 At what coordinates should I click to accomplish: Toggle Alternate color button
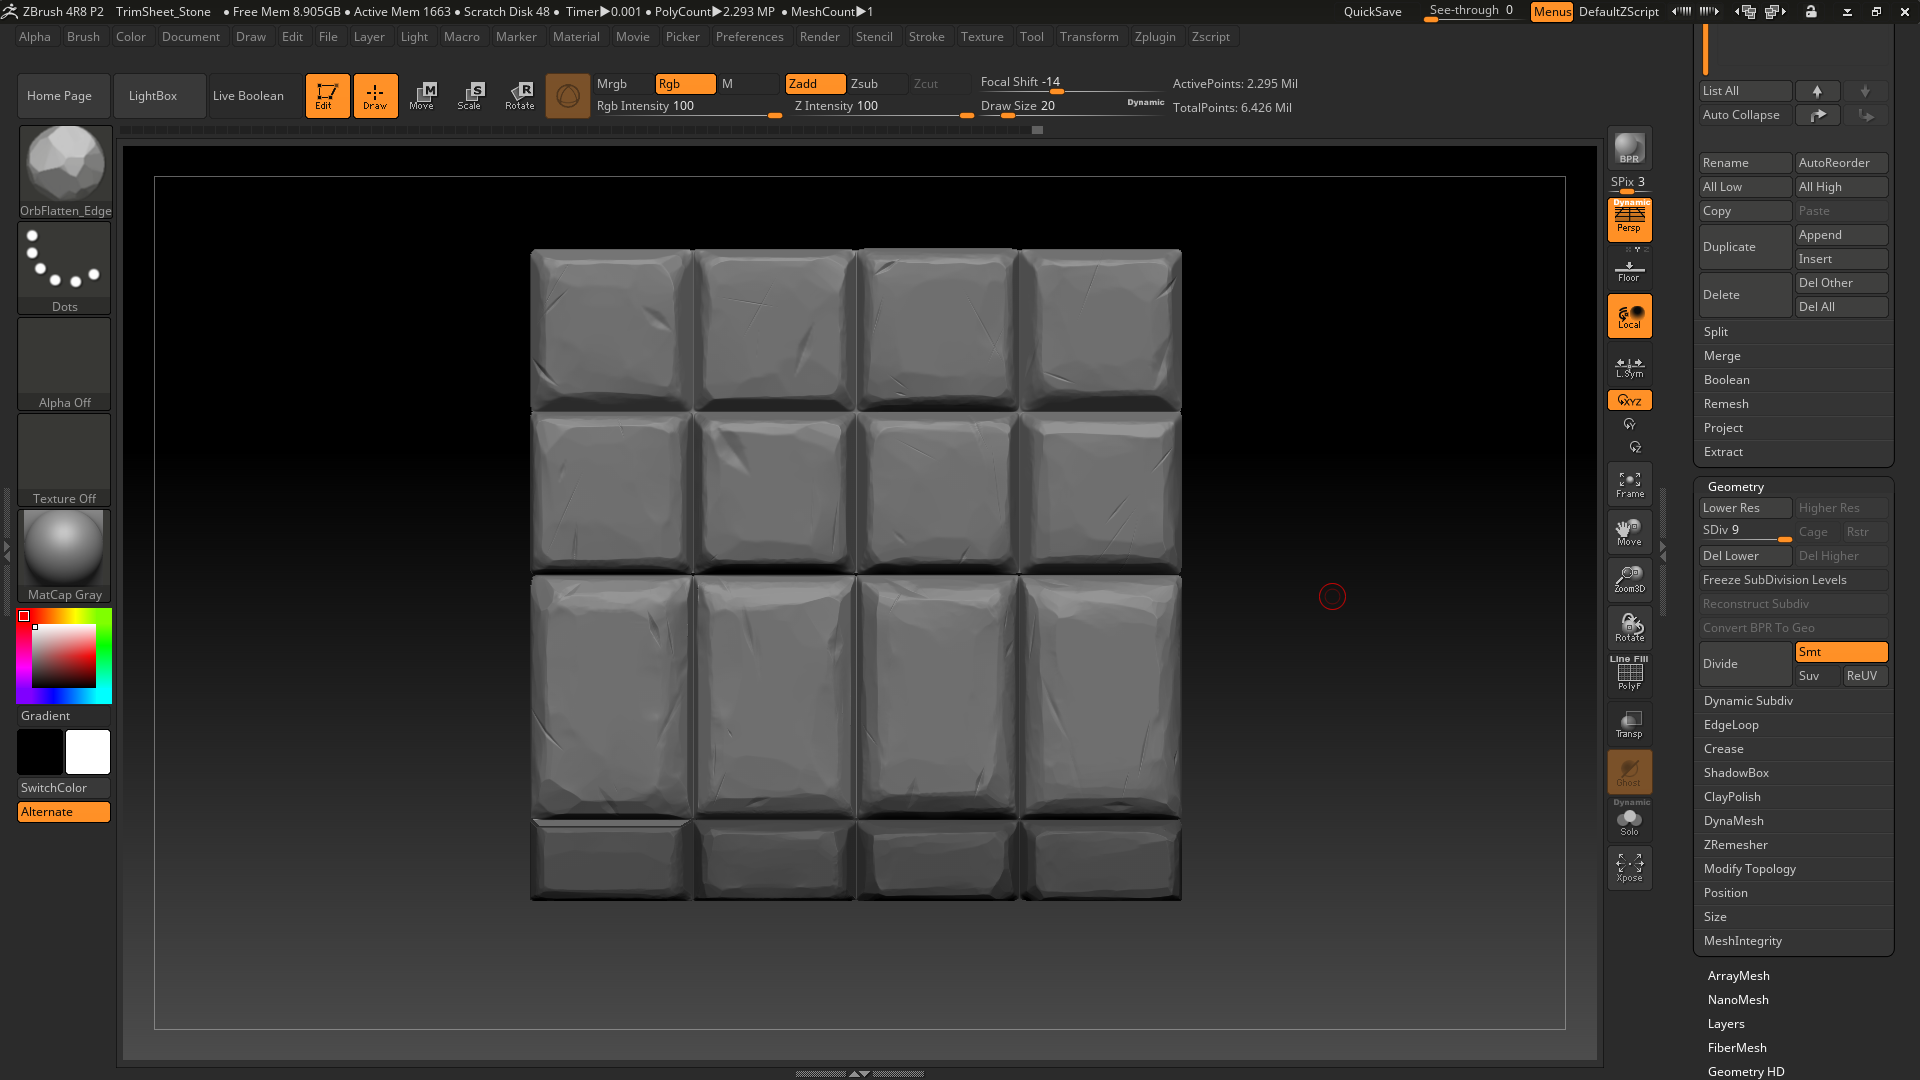click(64, 812)
